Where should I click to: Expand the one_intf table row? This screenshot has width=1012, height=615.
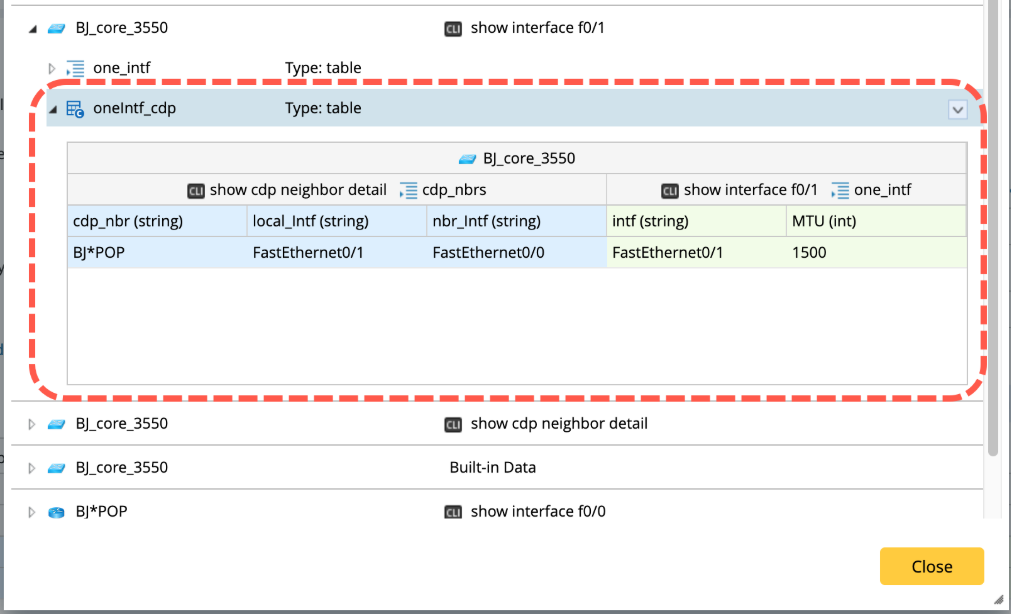tap(53, 69)
